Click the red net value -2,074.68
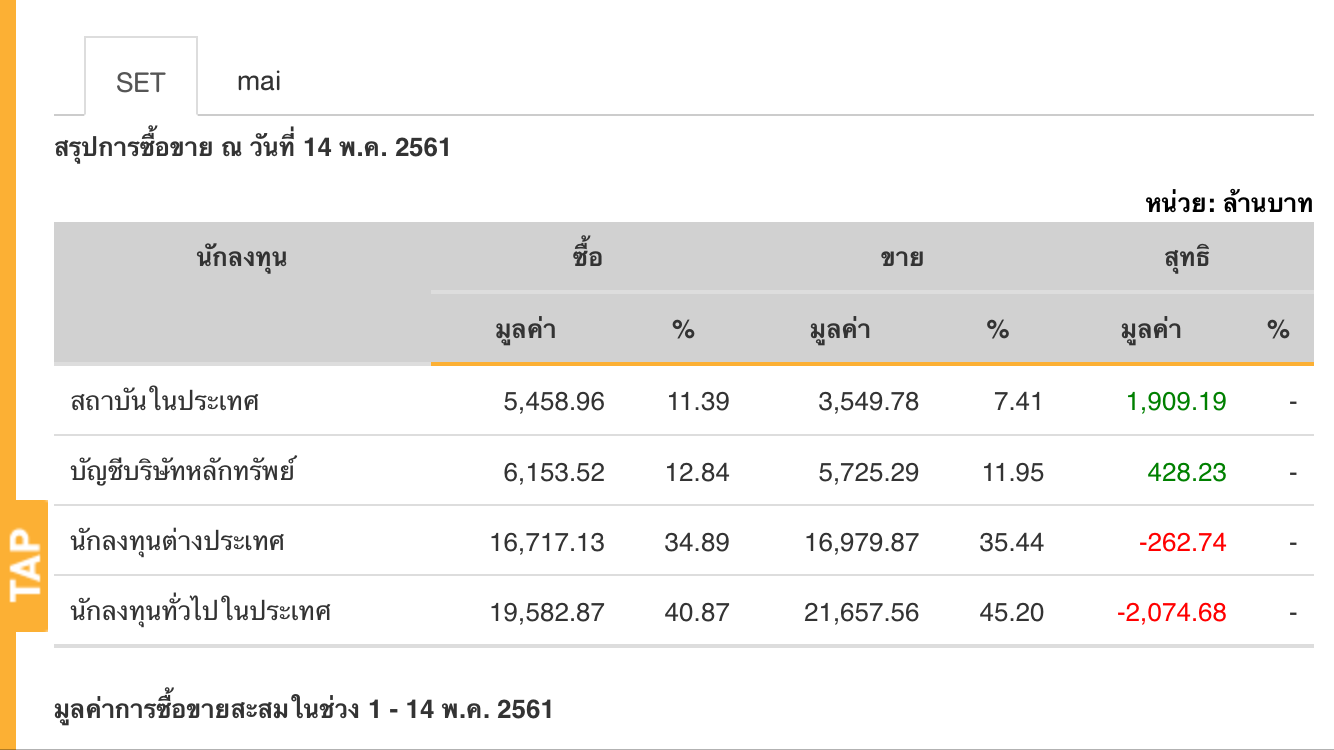The image size is (1334, 750). point(1171,612)
